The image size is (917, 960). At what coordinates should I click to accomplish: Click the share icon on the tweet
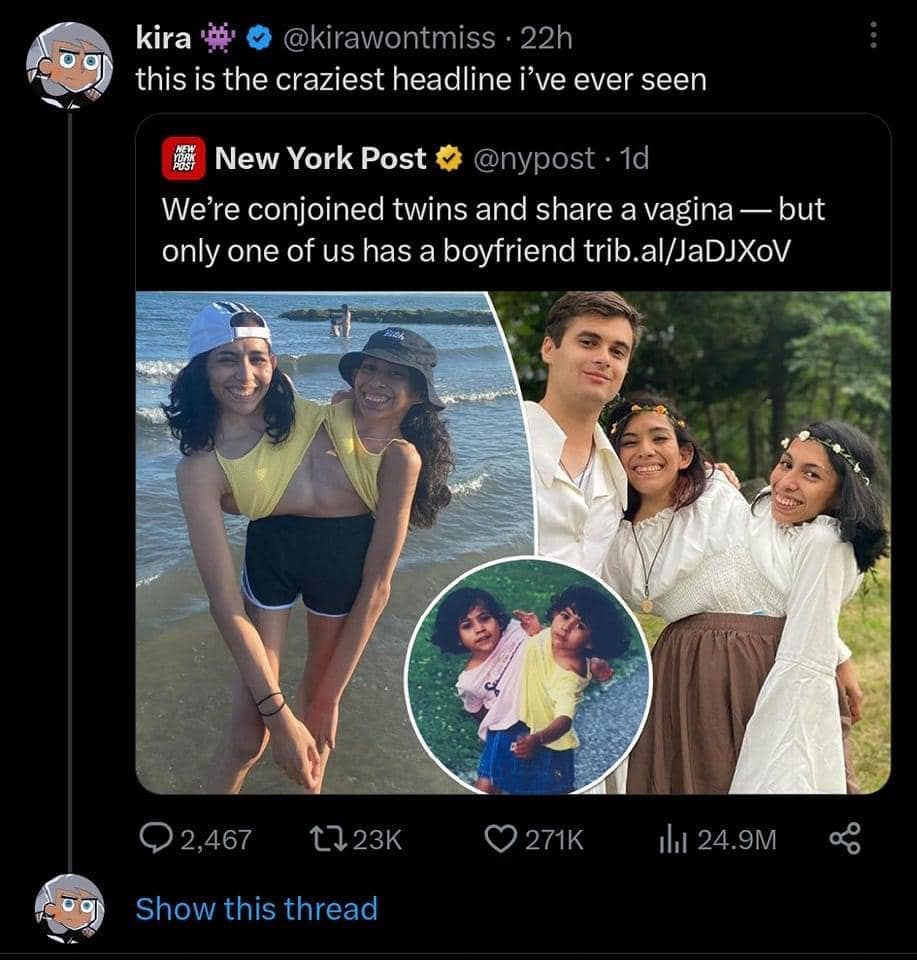(847, 840)
